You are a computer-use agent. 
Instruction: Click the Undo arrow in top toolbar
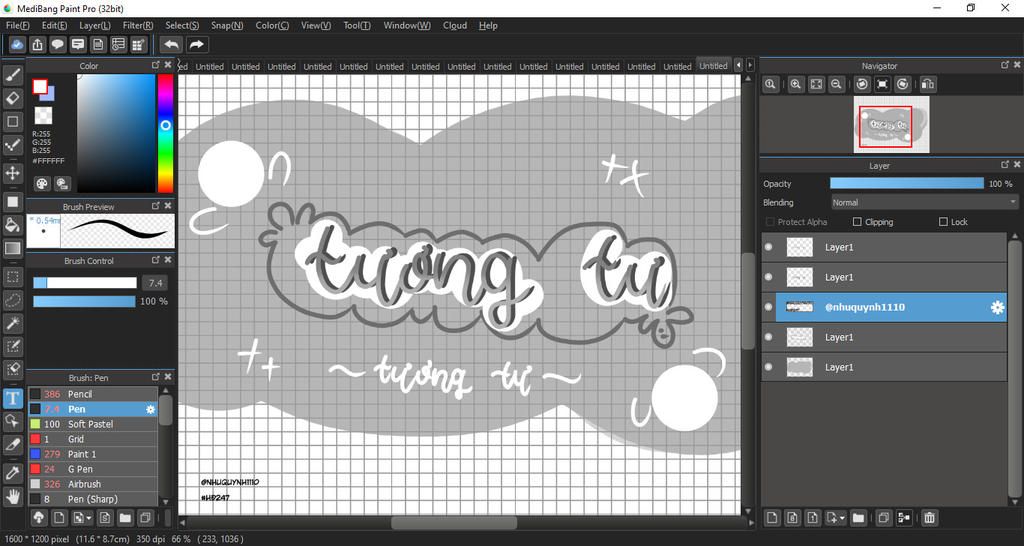[x=171, y=44]
